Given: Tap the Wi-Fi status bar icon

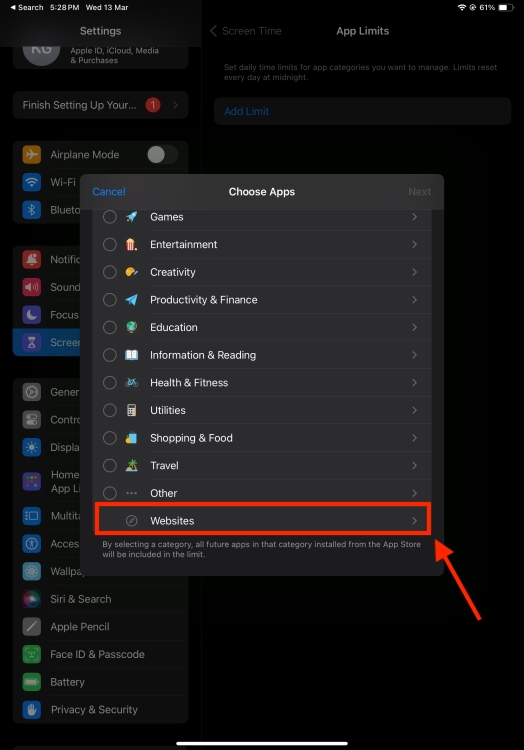Looking at the screenshot, I should 462,7.
